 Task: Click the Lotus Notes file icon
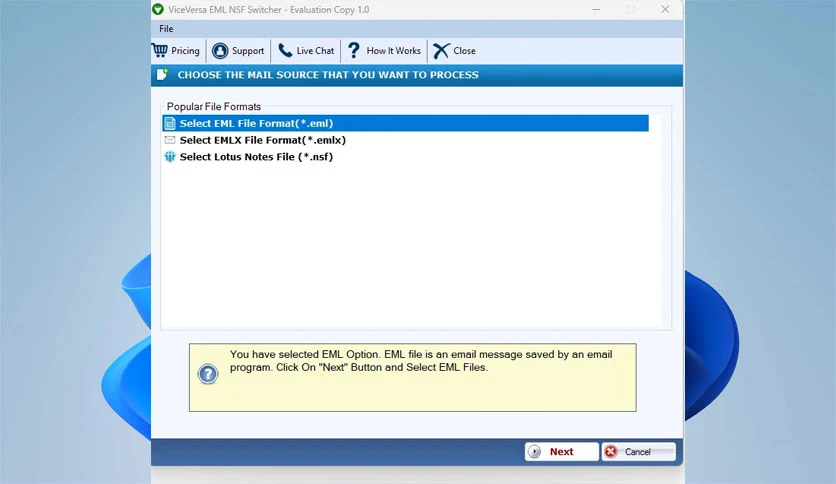coord(170,157)
